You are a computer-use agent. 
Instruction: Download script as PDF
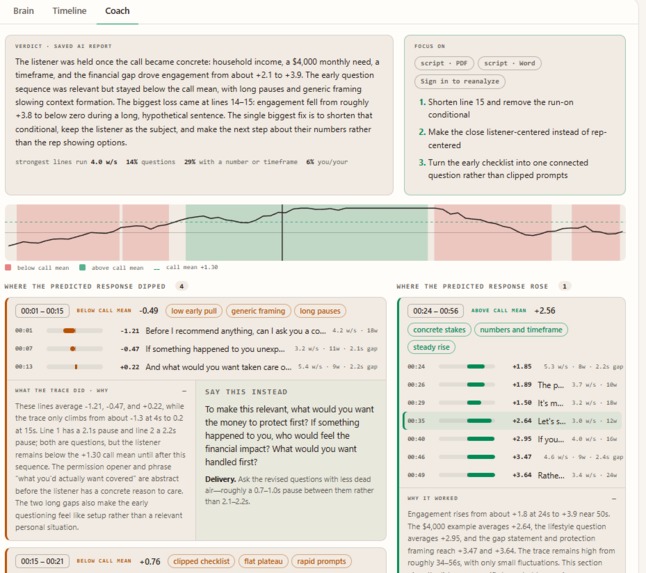point(444,63)
